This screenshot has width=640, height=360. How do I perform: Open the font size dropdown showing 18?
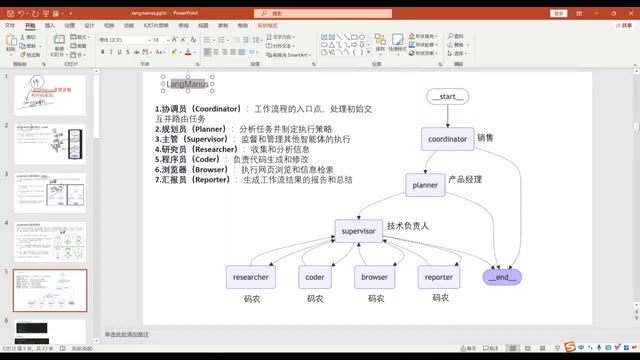(167, 40)
